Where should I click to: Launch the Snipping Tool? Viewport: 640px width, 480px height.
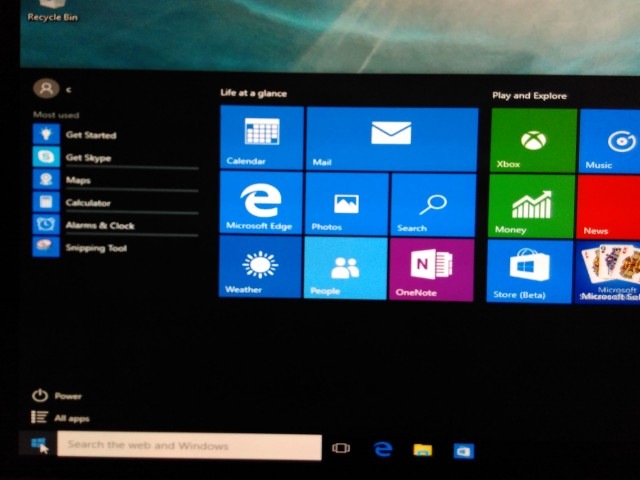pyautogui.click(x=116, y=247)
